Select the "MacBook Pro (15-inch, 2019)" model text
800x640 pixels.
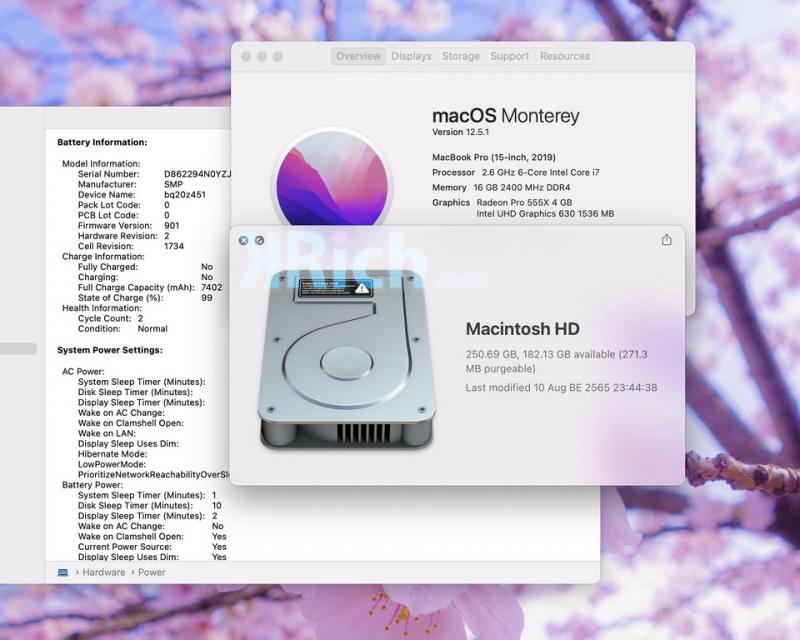click(x=494, y=157)
